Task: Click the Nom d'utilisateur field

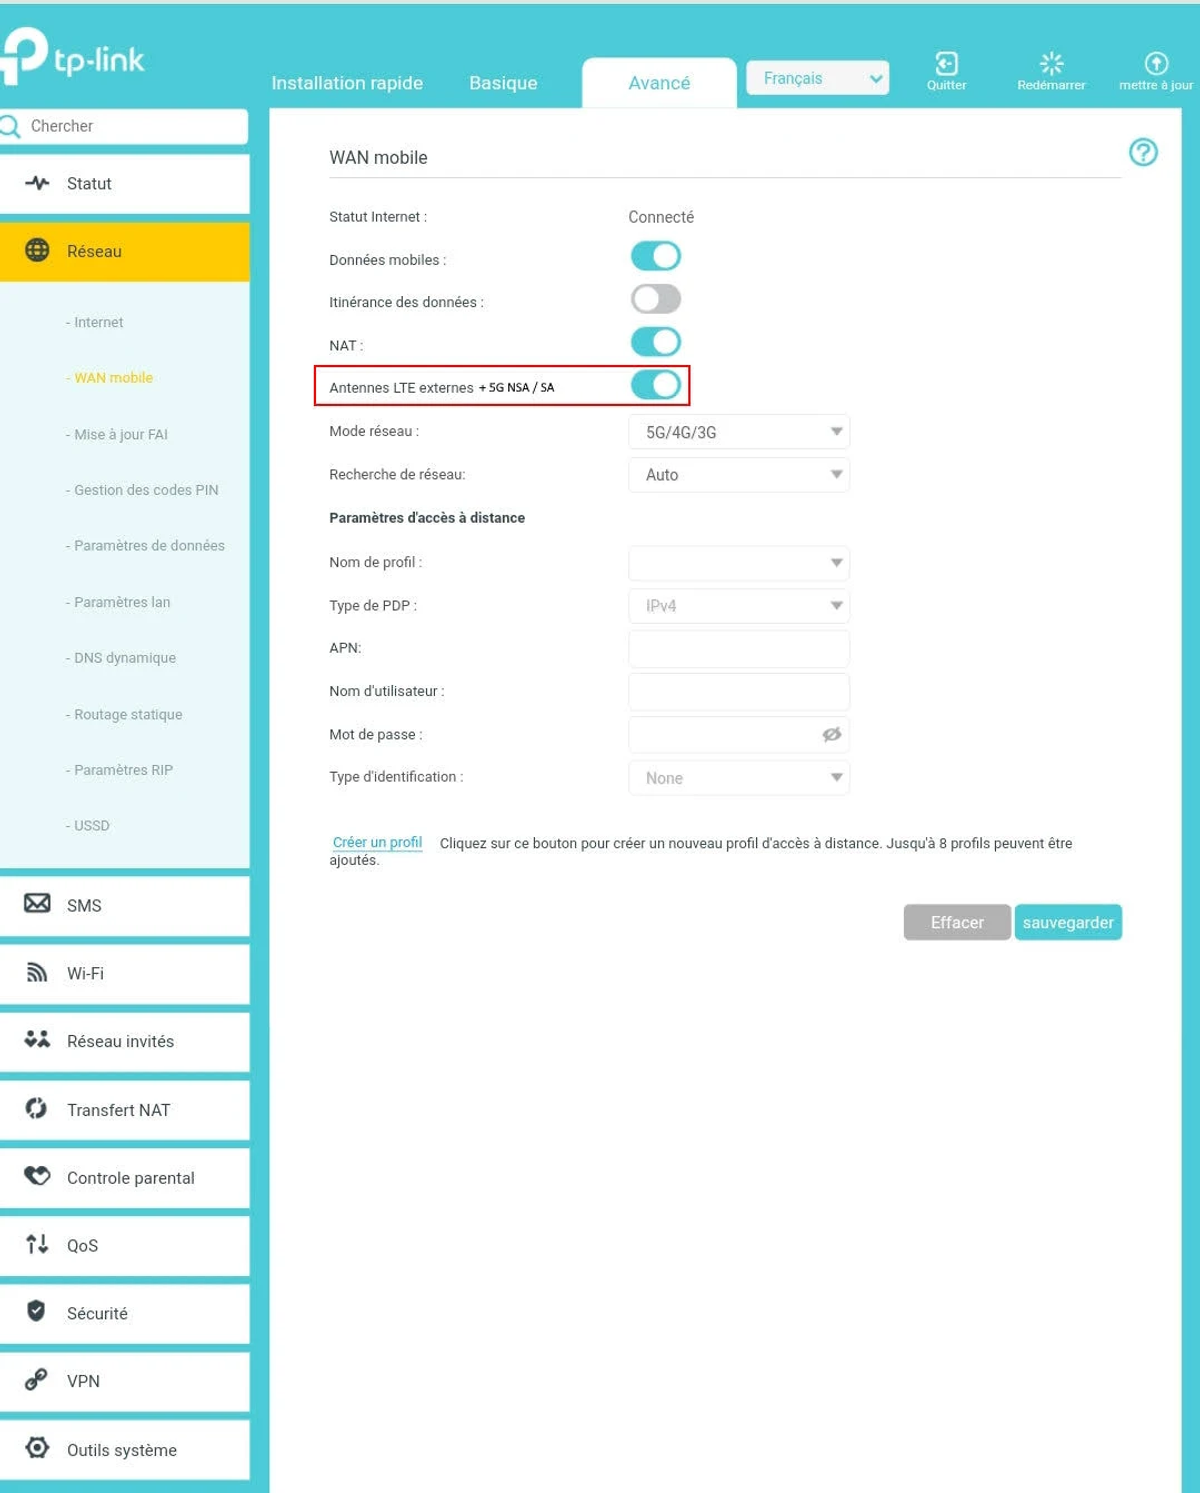Action: (x=739, y=692)
